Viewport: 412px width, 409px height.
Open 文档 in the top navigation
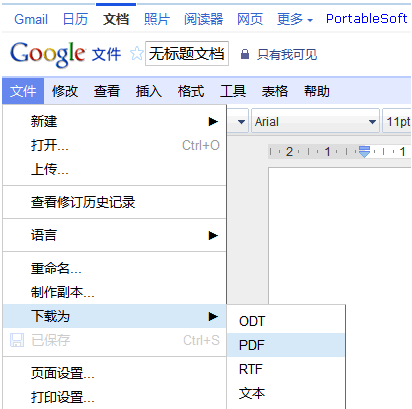point(116,19)
